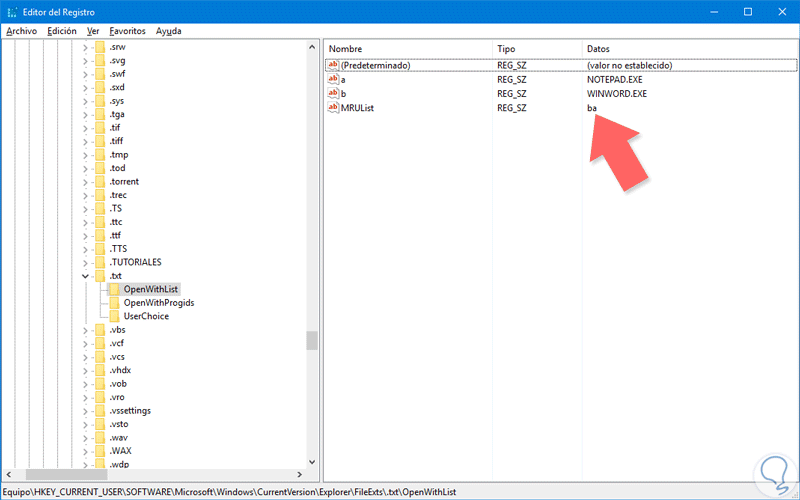Screen dimensions: 800x500
Task: Click tree scroll up arrow
Action: [312, 47]
